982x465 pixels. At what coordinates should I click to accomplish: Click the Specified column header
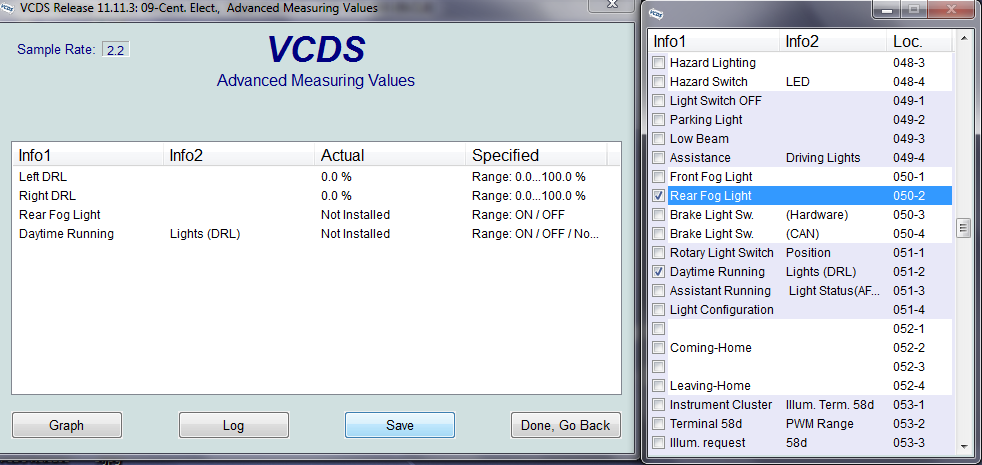pos(536,155)
